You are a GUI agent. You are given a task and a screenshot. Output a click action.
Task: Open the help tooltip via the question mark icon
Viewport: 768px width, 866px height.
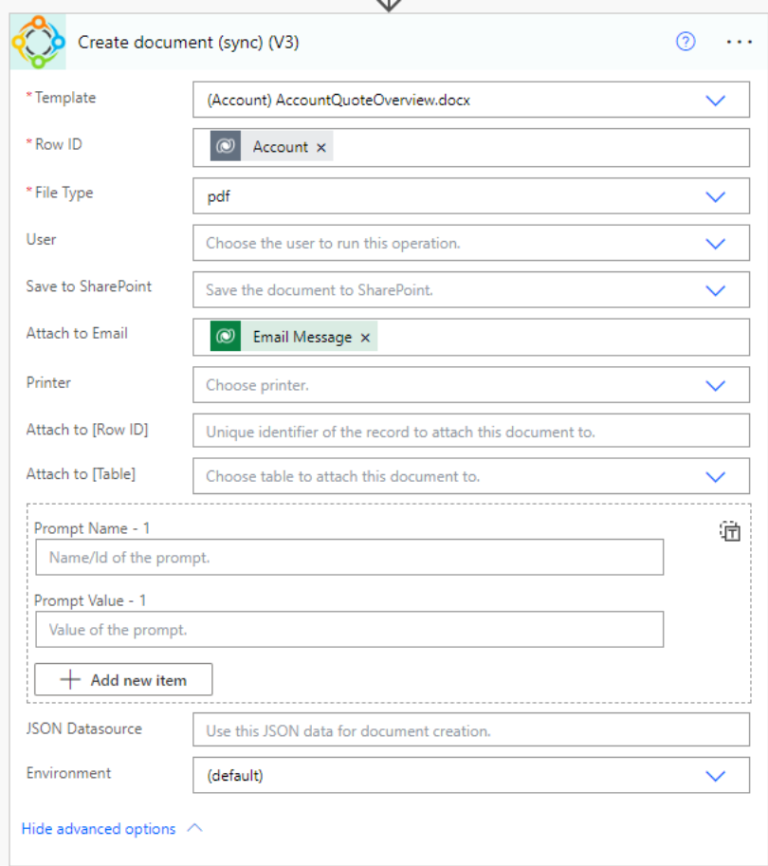686,42
